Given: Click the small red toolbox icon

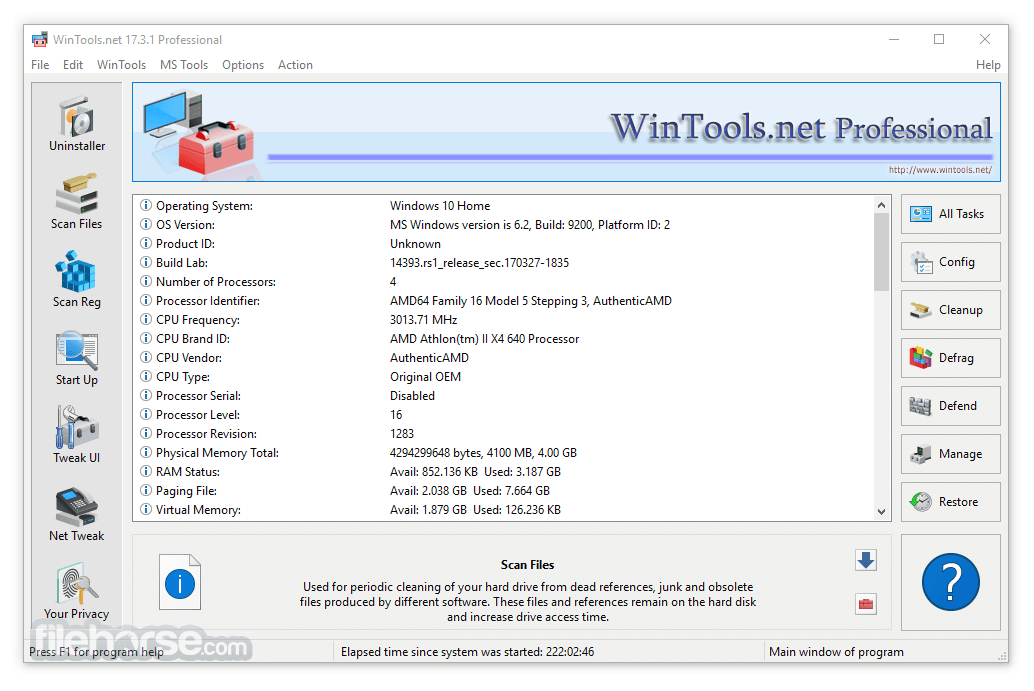Looking at the screenshot, I should tap(866, 604).
